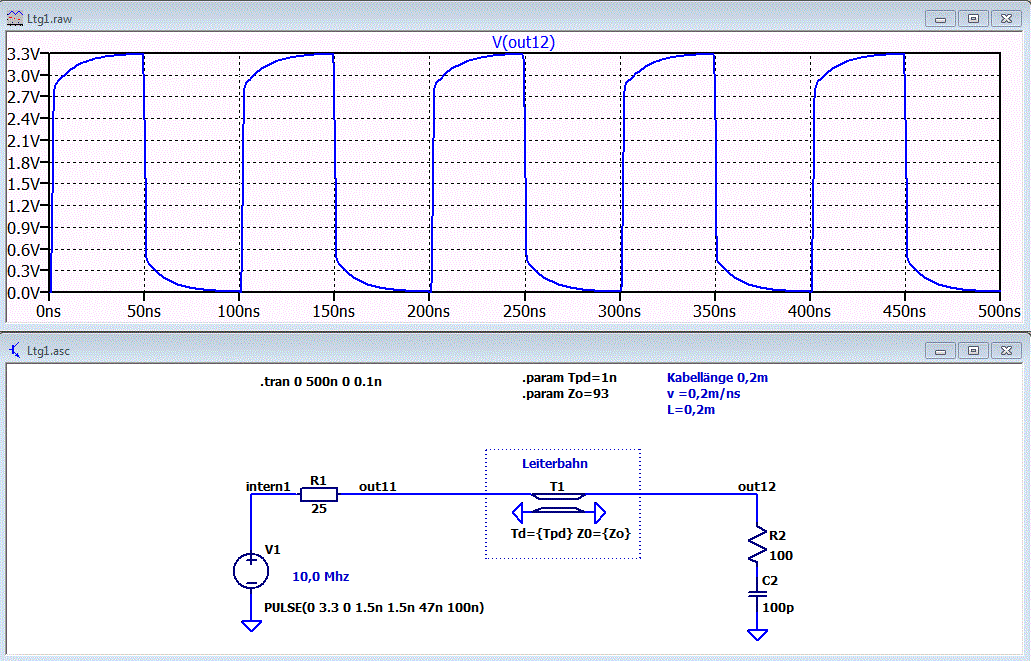Screen dimensions: 1031x661
Task: Click the Td={Tpd} Z0={Zo} value text
Action: click(x=571, y=533)
